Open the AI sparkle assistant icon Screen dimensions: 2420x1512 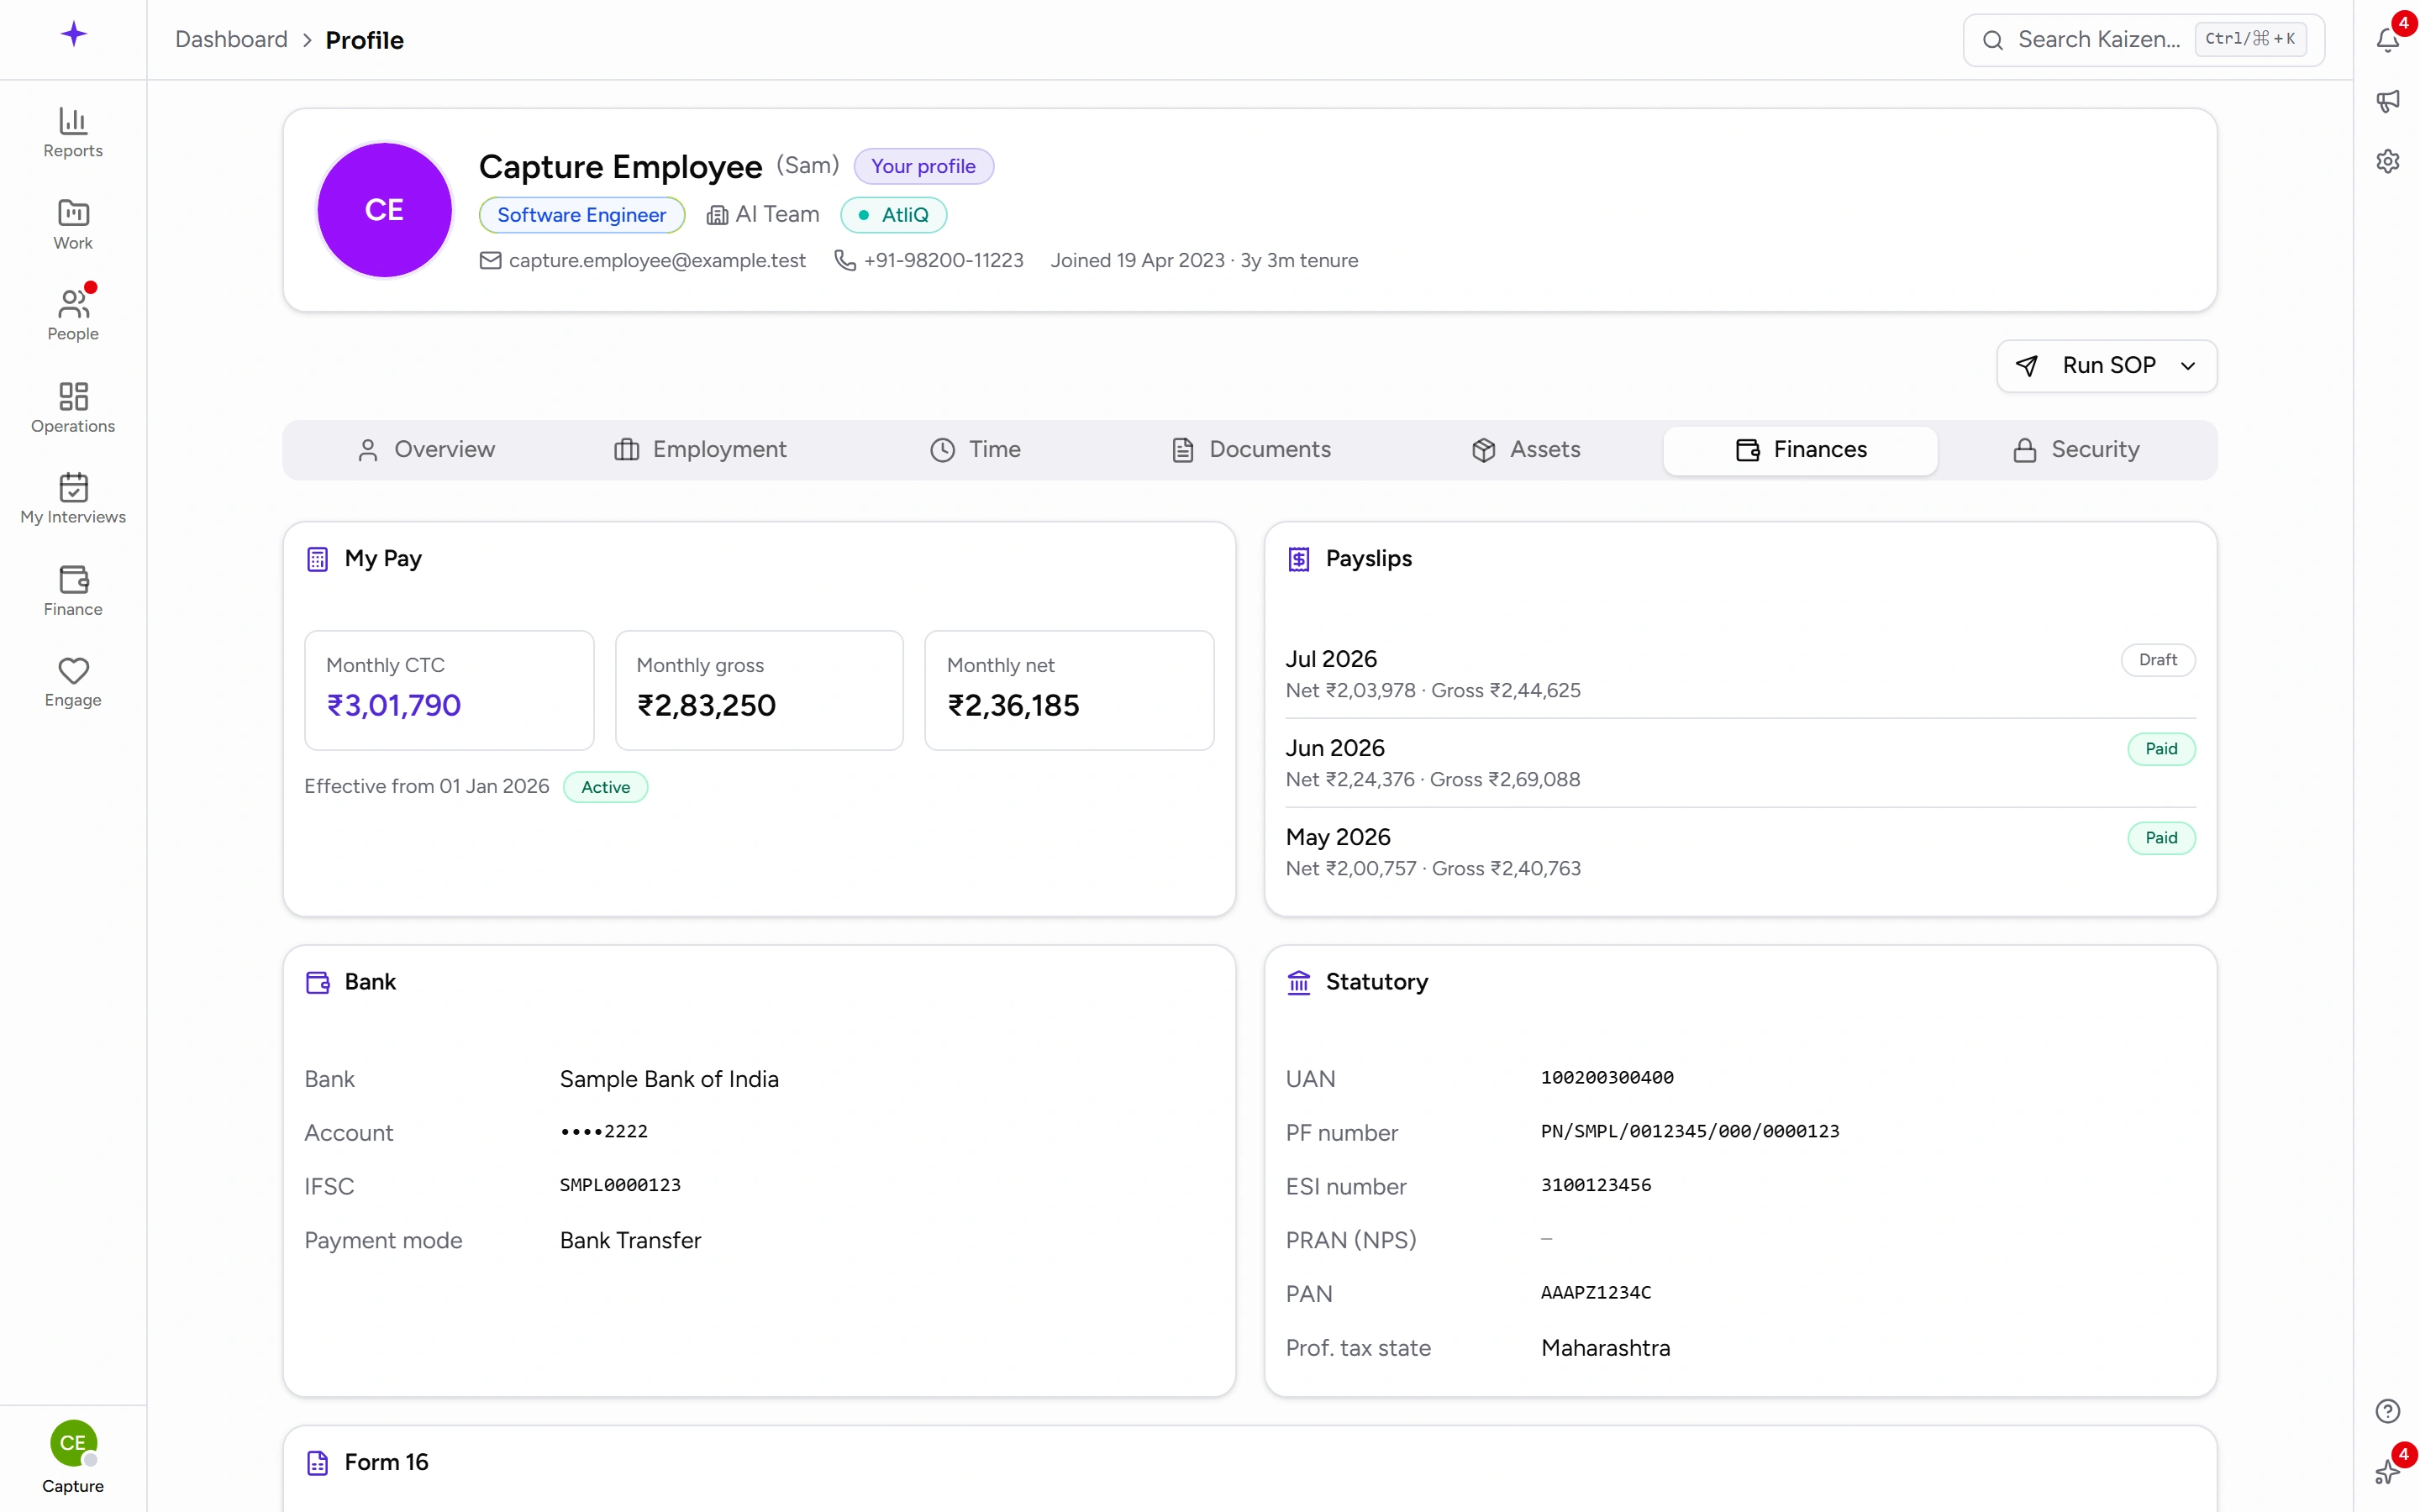[2387, 1471]
